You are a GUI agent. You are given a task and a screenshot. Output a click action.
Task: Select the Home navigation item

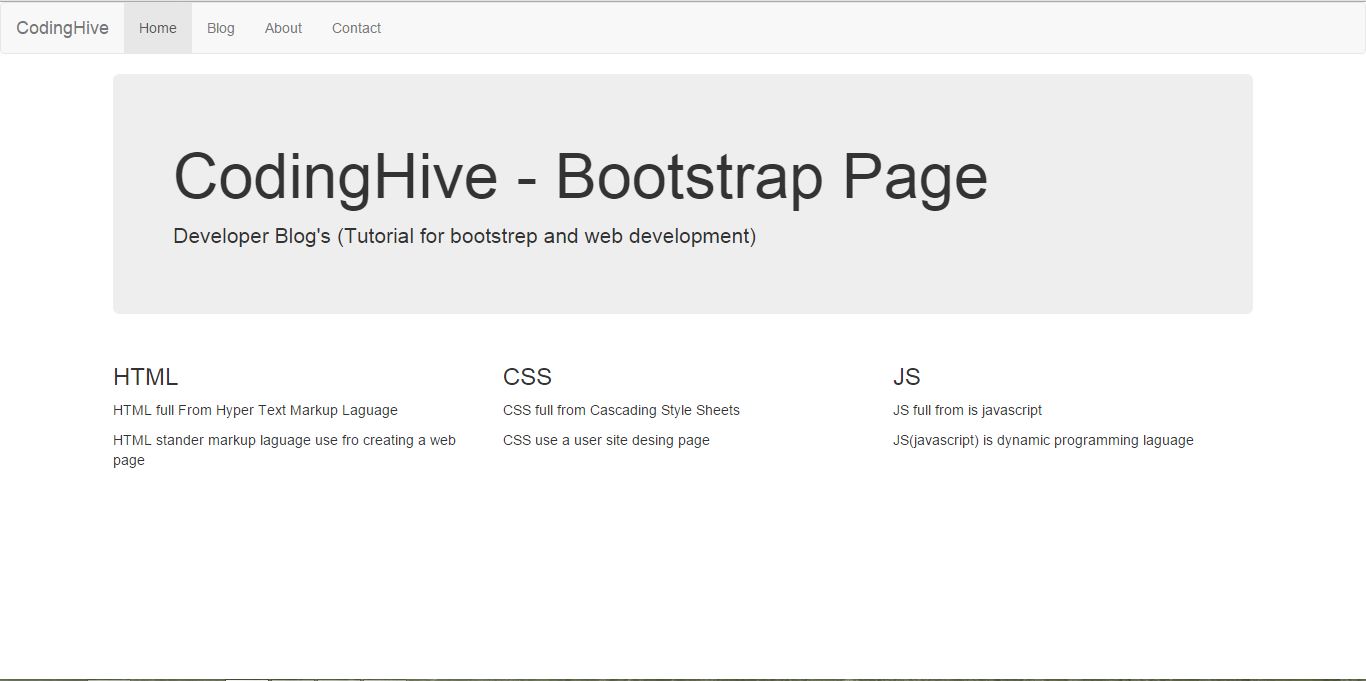click(157, 28)
